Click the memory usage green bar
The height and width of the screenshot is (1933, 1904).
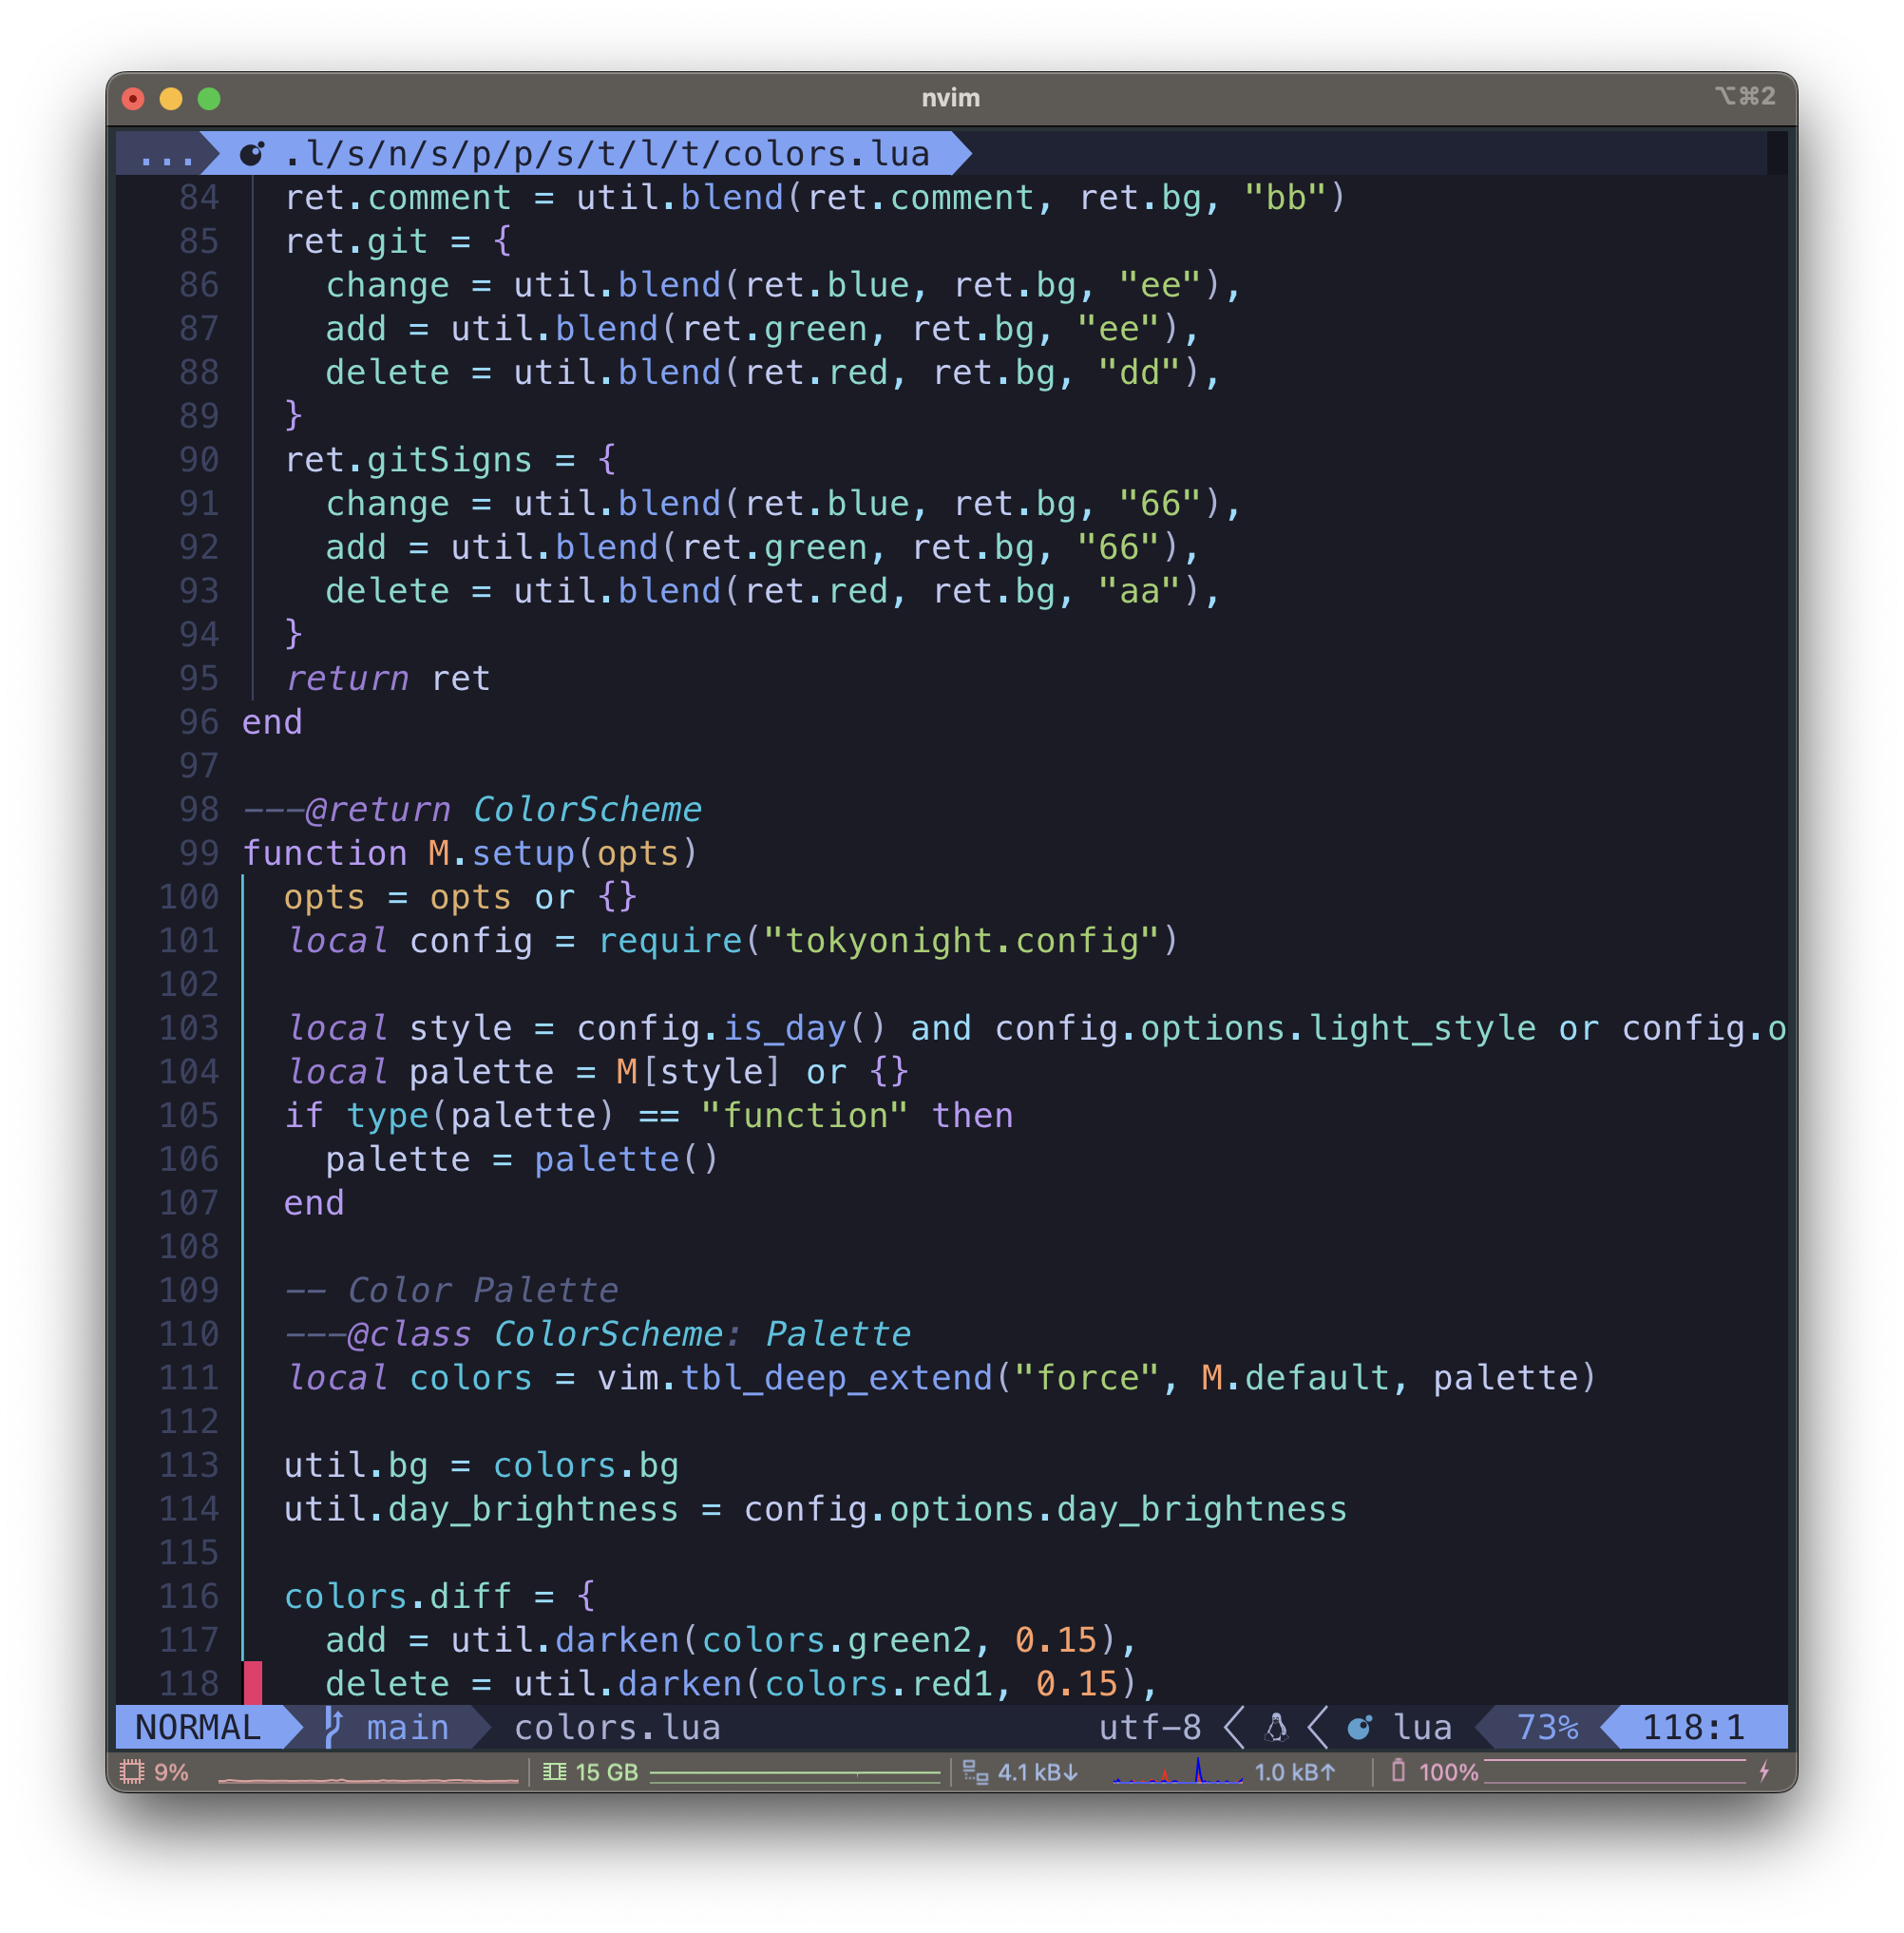pyautogui.click(x=795, y=1774)
